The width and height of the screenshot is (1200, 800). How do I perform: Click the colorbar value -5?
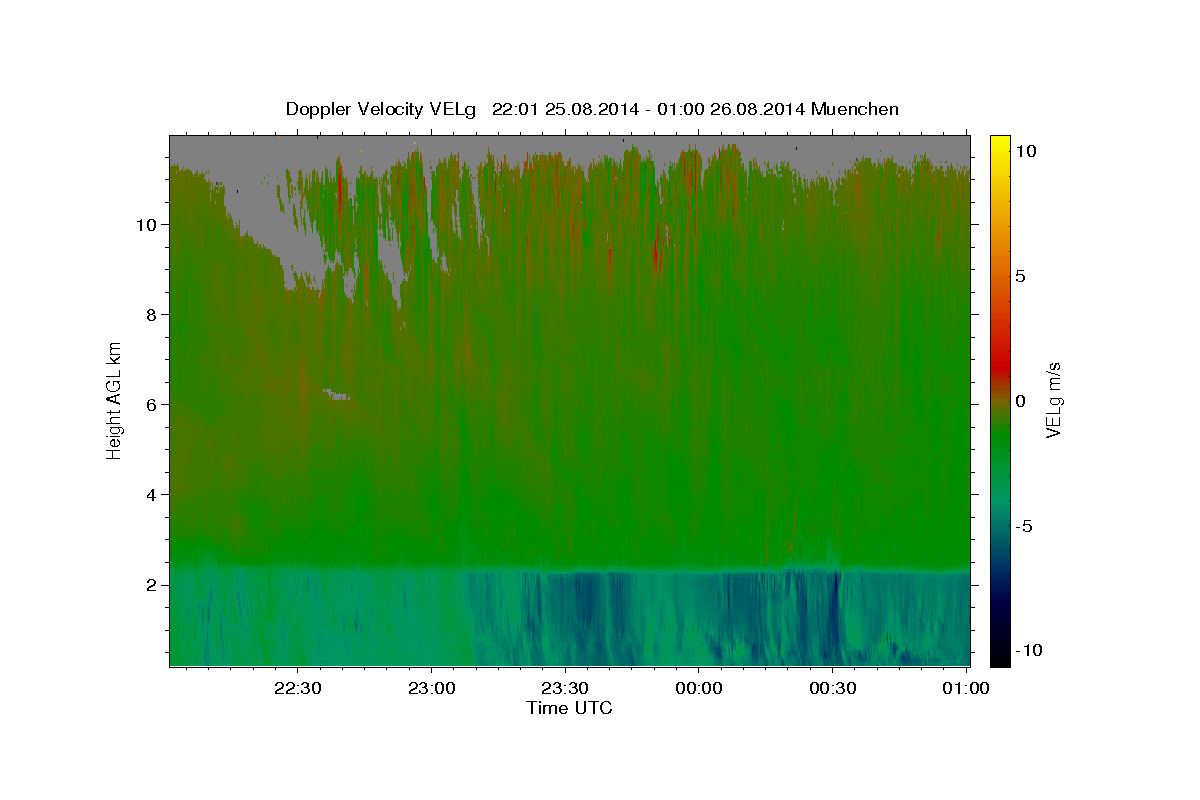point(1024,526)
